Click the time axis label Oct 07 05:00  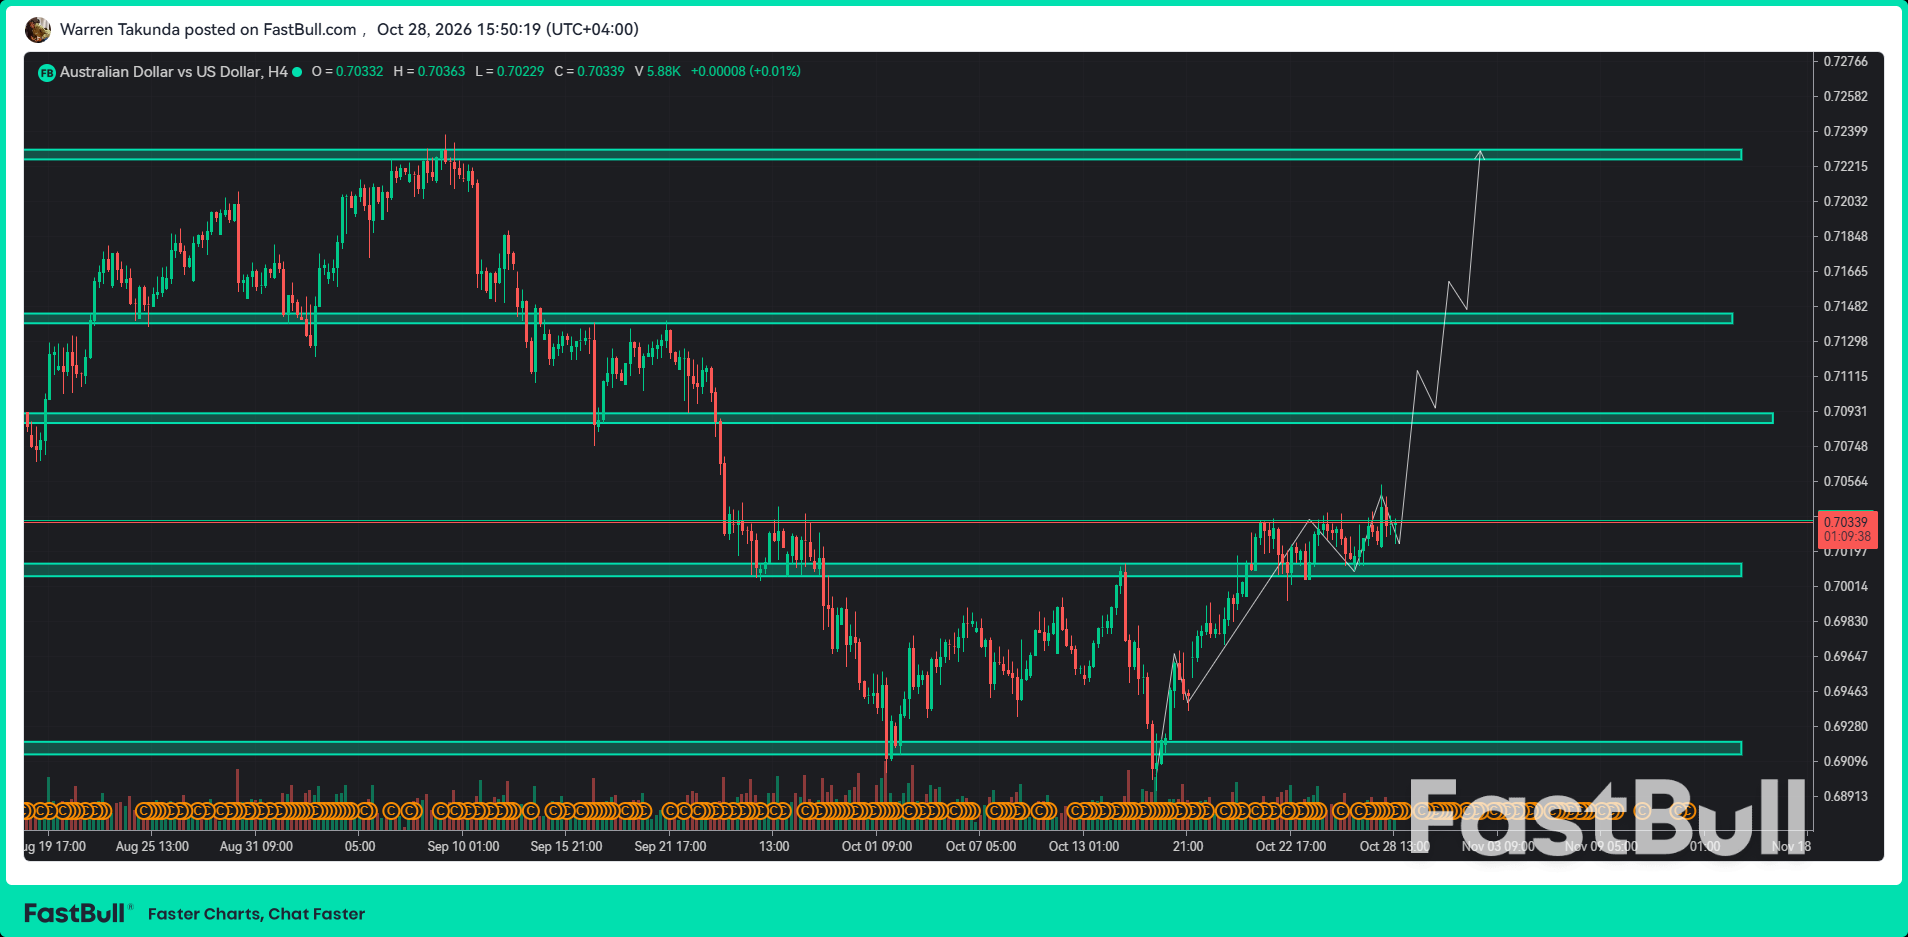[981, 847]
